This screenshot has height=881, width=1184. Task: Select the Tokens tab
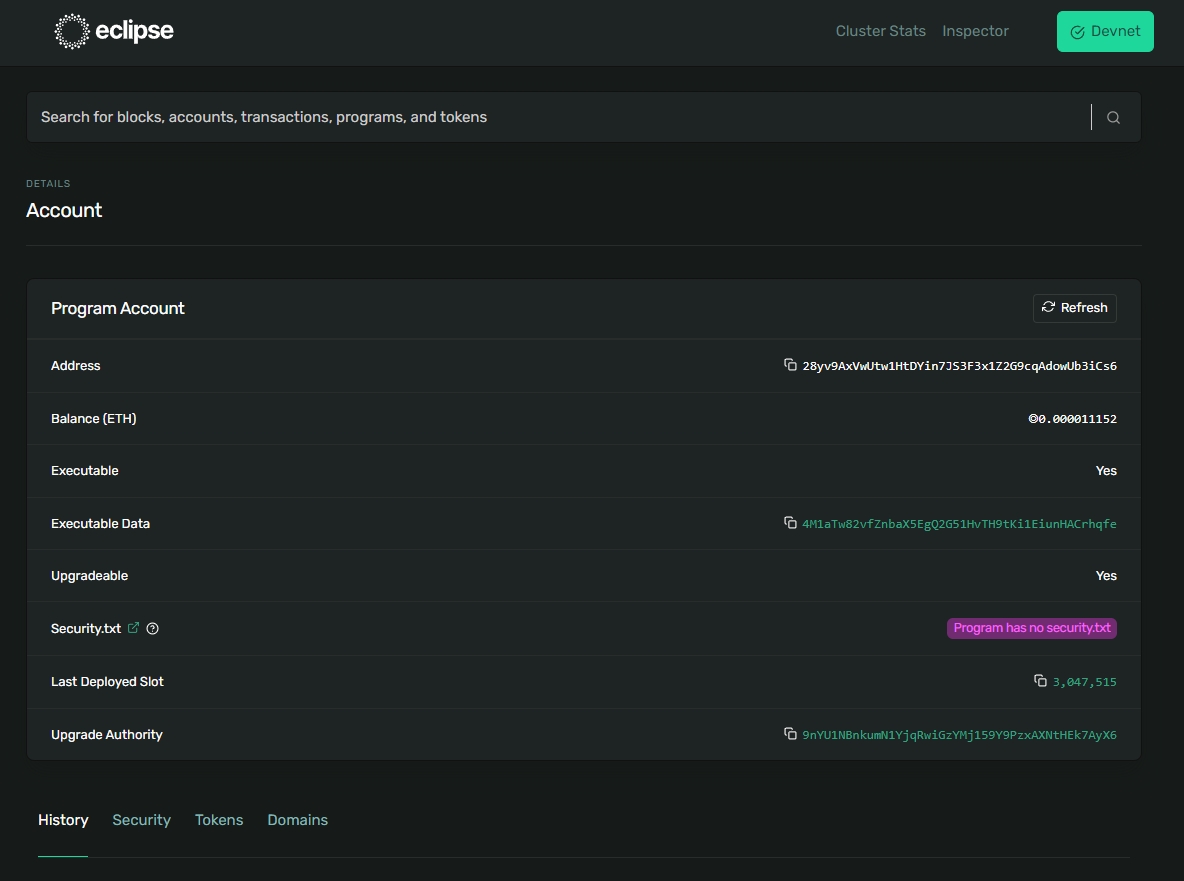tap(219, 820)
